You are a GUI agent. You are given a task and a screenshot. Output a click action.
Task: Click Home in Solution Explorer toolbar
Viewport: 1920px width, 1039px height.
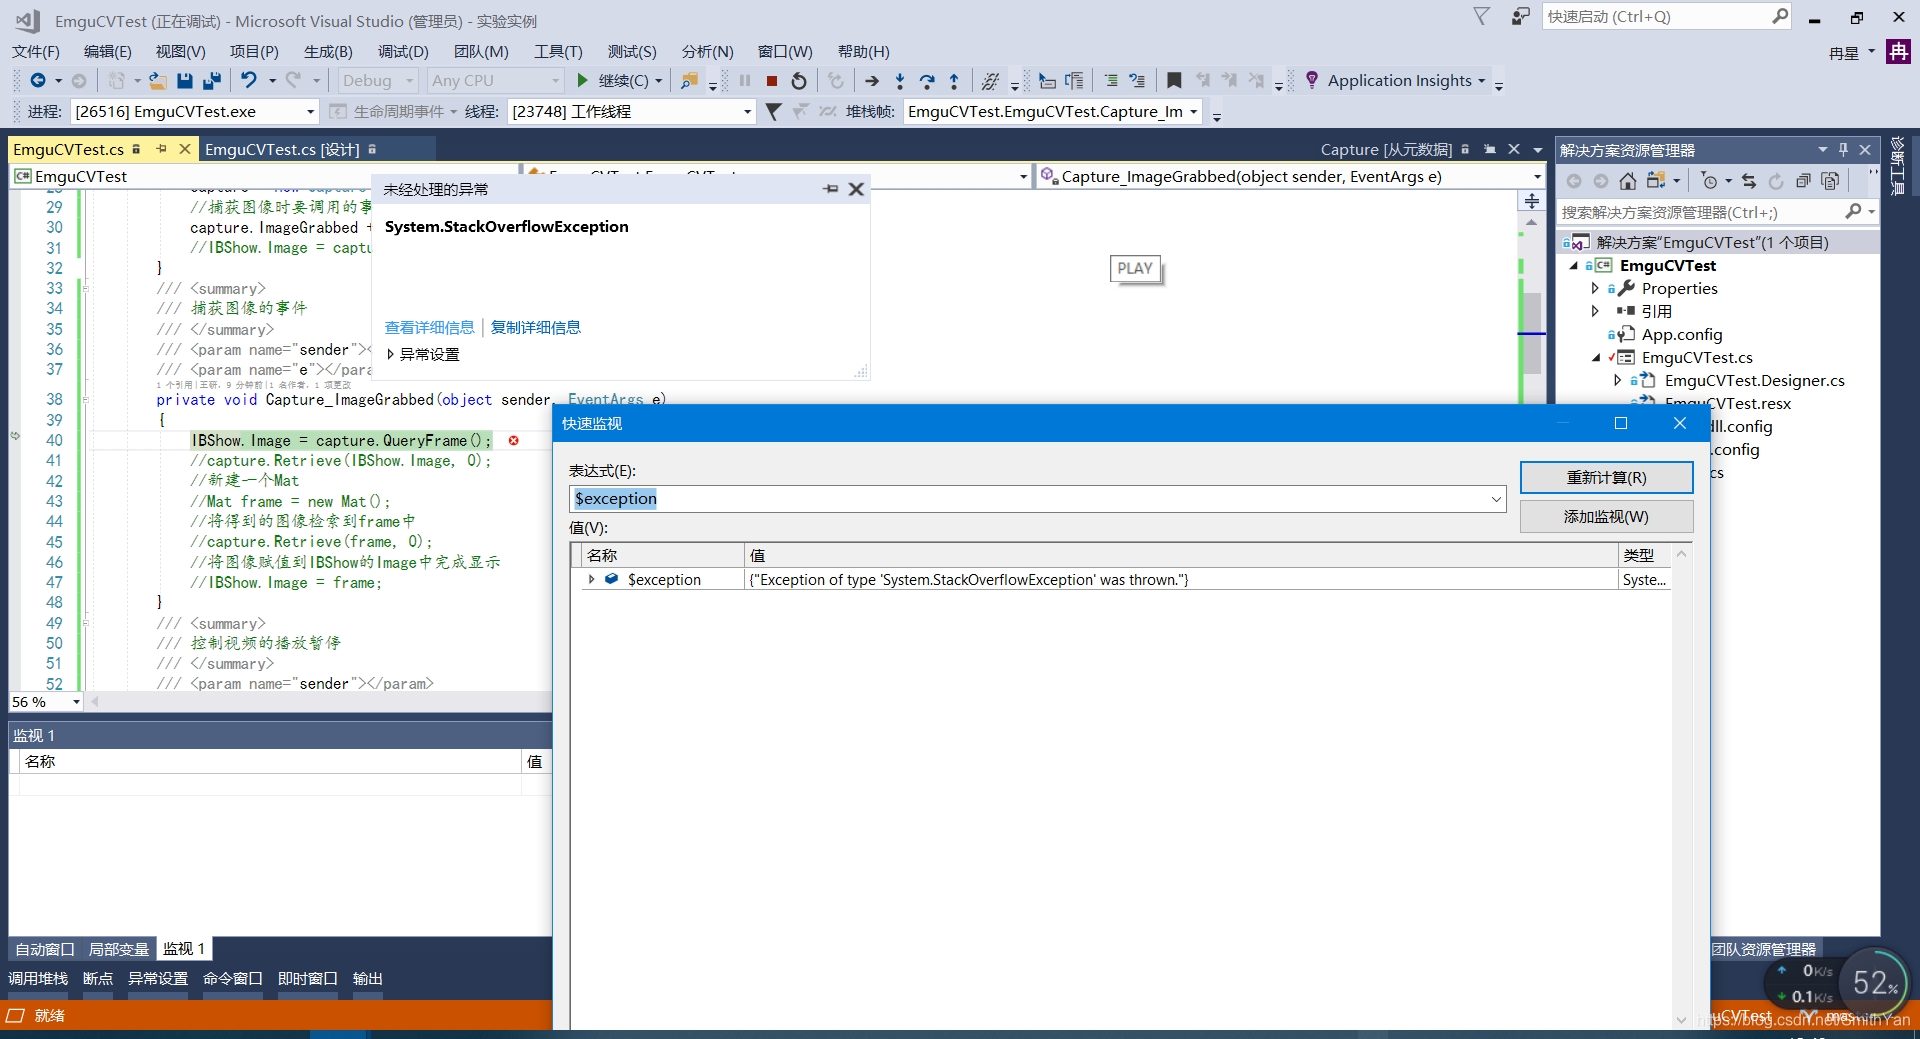coord(1628,181)
